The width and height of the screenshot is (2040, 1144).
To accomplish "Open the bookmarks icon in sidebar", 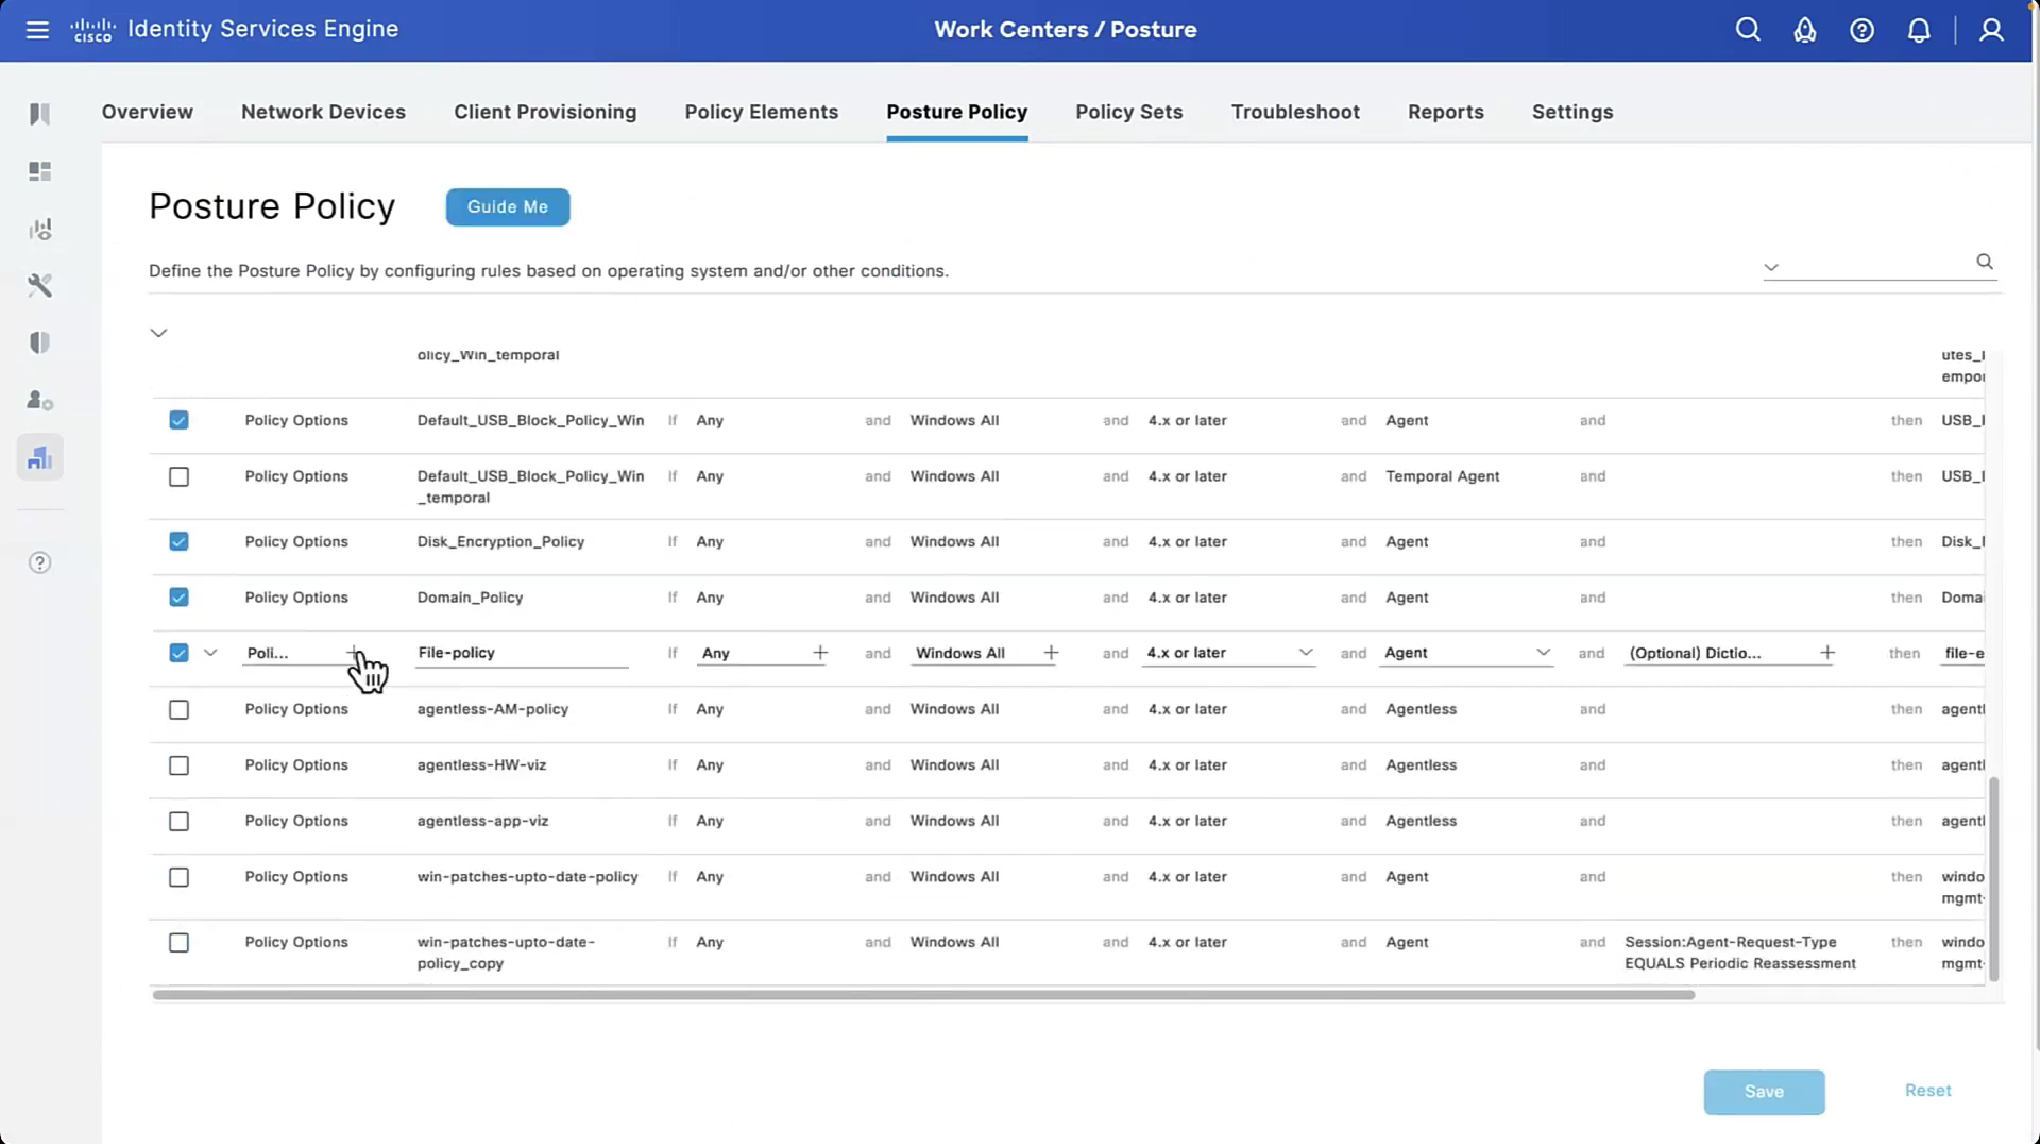I will [40, 114].
